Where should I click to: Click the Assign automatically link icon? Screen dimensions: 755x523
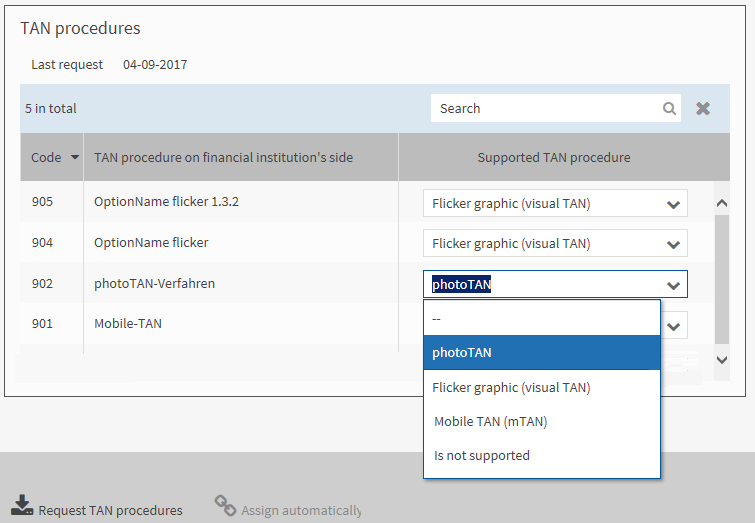pyautogui.click(x=225, y=506)
